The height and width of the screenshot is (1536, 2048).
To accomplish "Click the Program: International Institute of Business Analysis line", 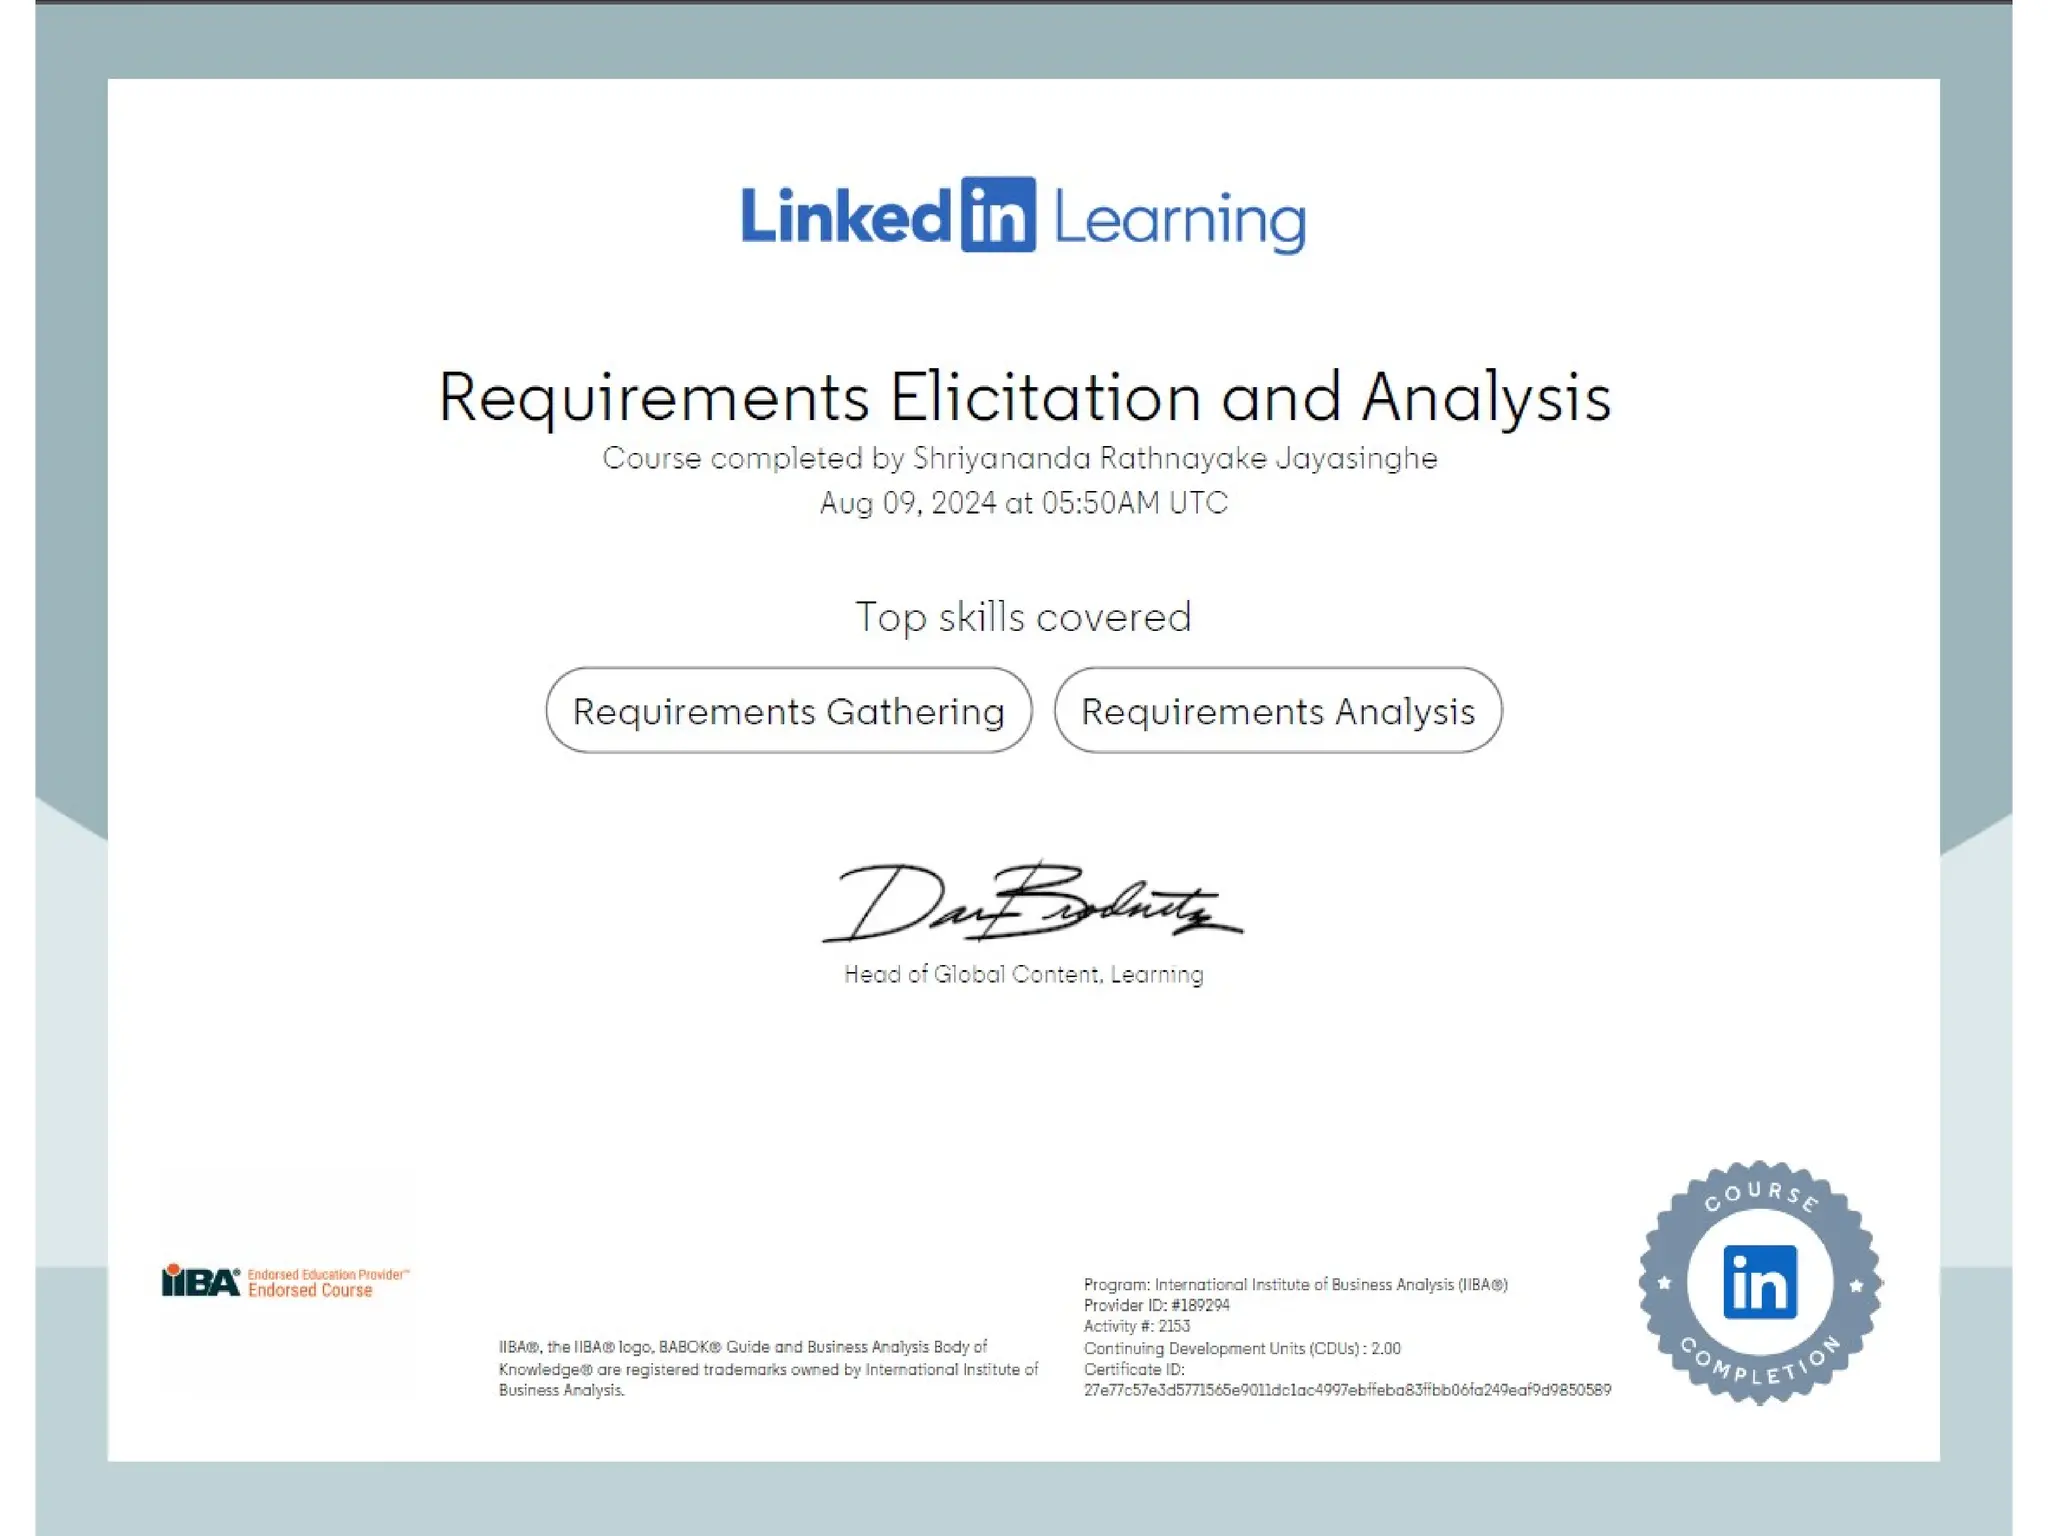I will pos(1295,1284).
